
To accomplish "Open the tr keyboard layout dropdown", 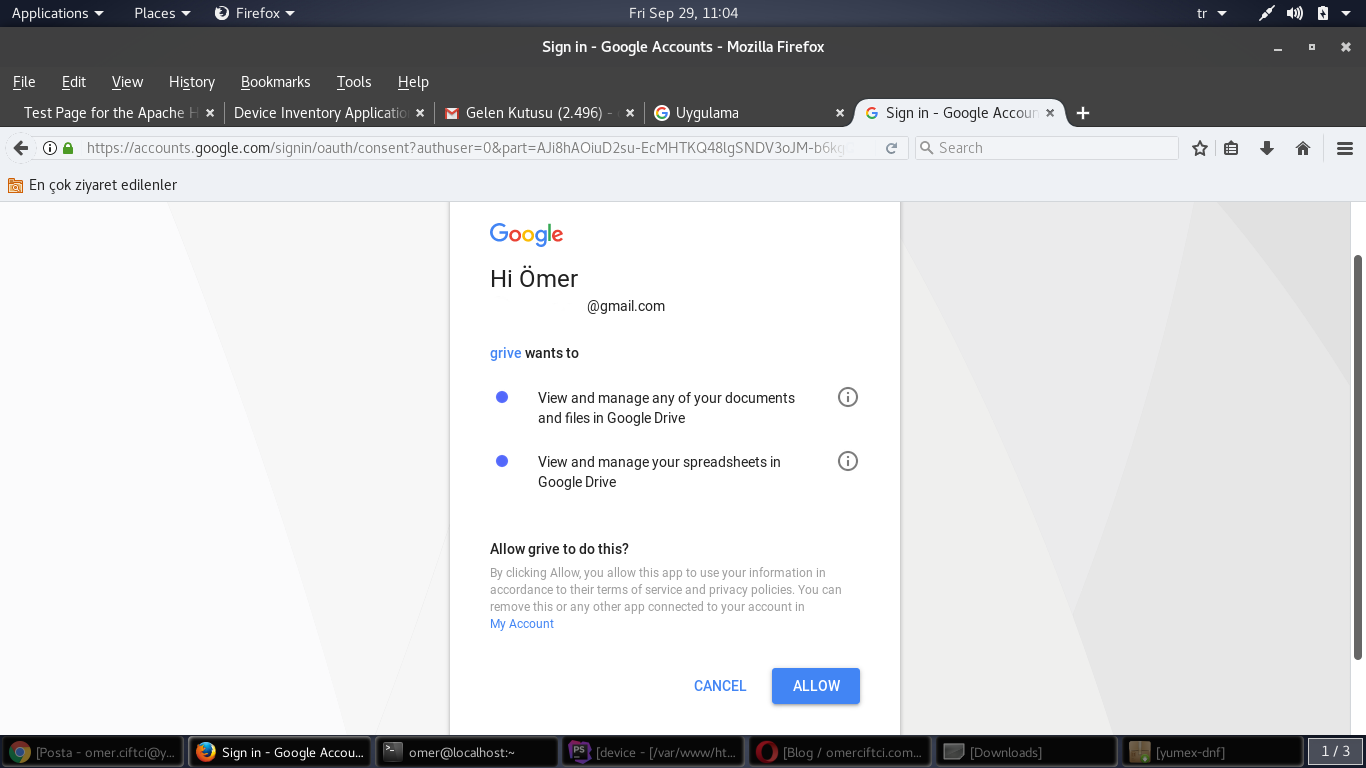I will pyautogui.click(x=1211, y=13).
